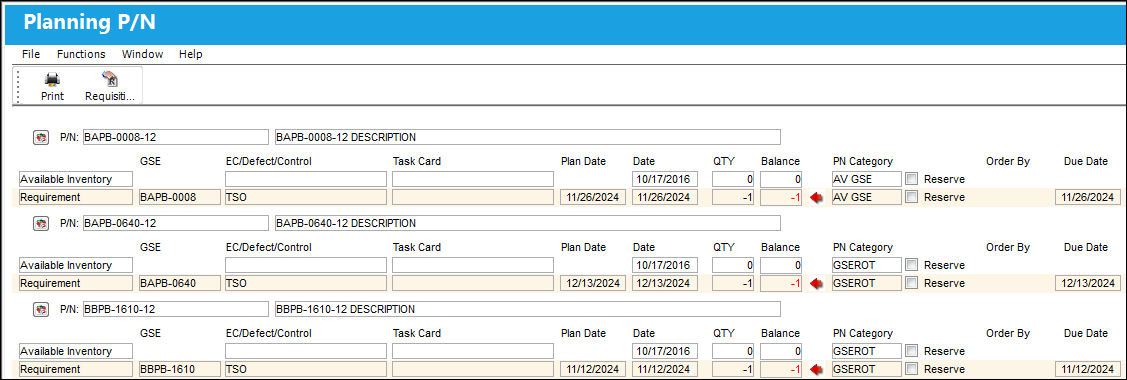Click TSO in the BBPB-1610 requirement row
The width and height of the screenshot is (1127, 380).
(x=305, y=369)
